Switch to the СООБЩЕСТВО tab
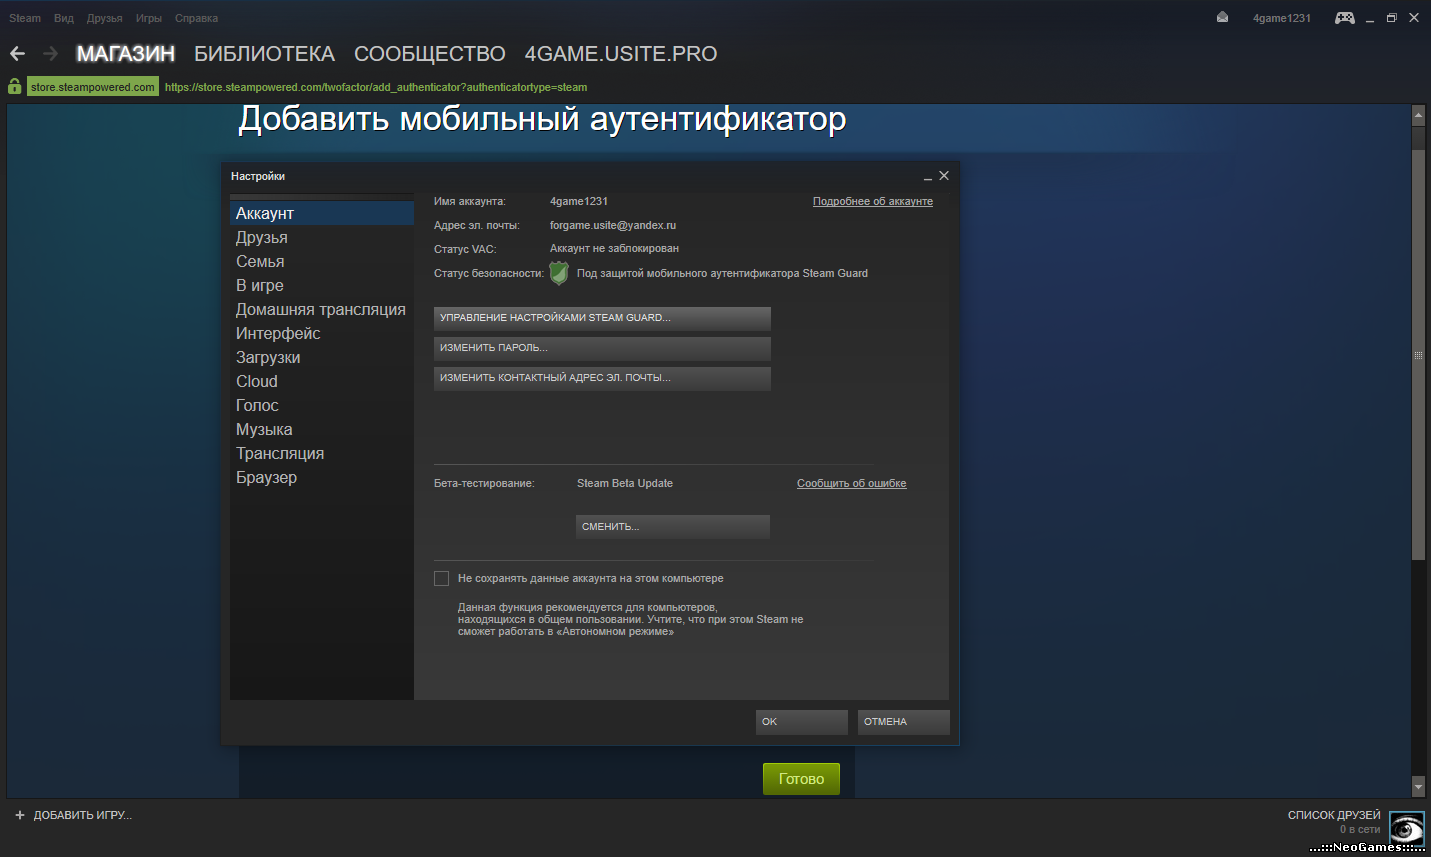 pyautogui.click(x=430, y=54)
